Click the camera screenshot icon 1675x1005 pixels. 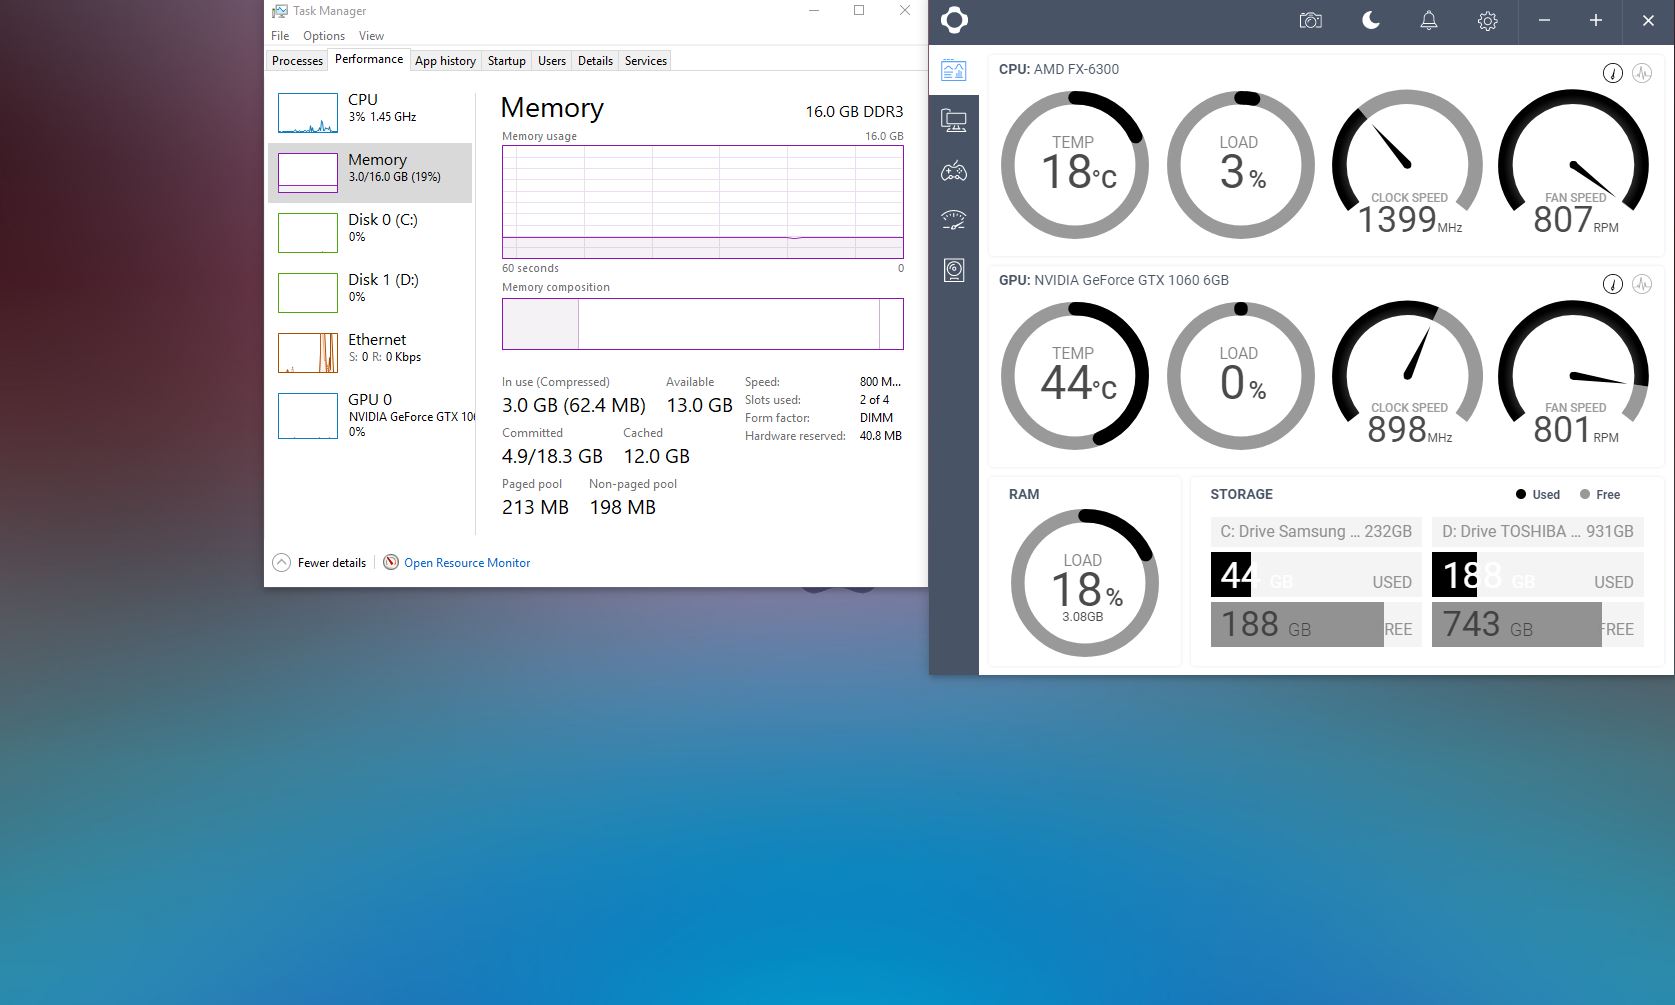1310,21
